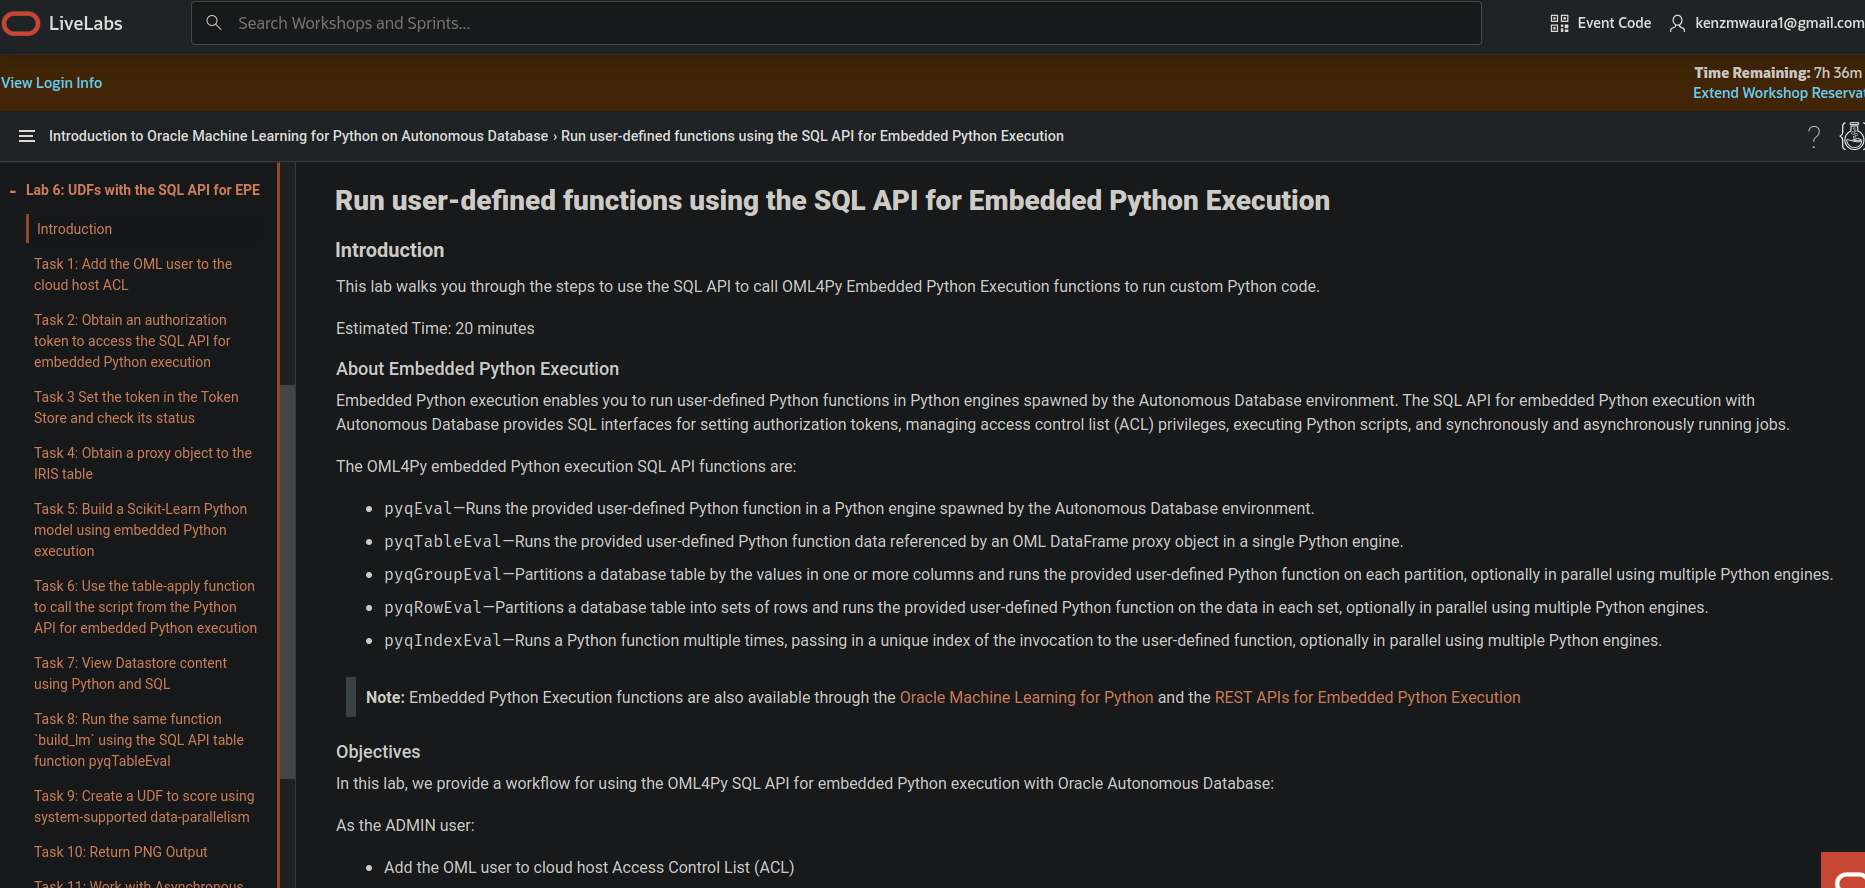Open the kenzmwaura1@gmail.com account menu

pos(1767,23)
